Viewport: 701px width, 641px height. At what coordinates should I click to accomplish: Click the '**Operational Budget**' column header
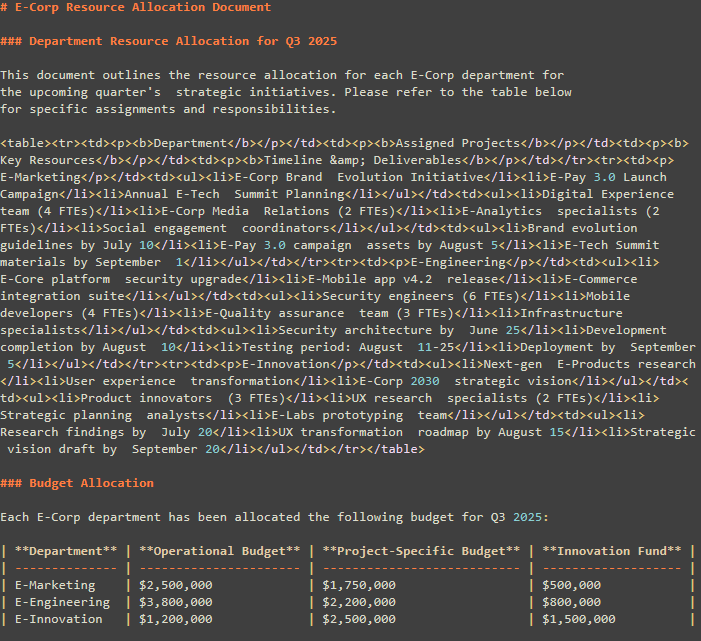pos(220,551)
